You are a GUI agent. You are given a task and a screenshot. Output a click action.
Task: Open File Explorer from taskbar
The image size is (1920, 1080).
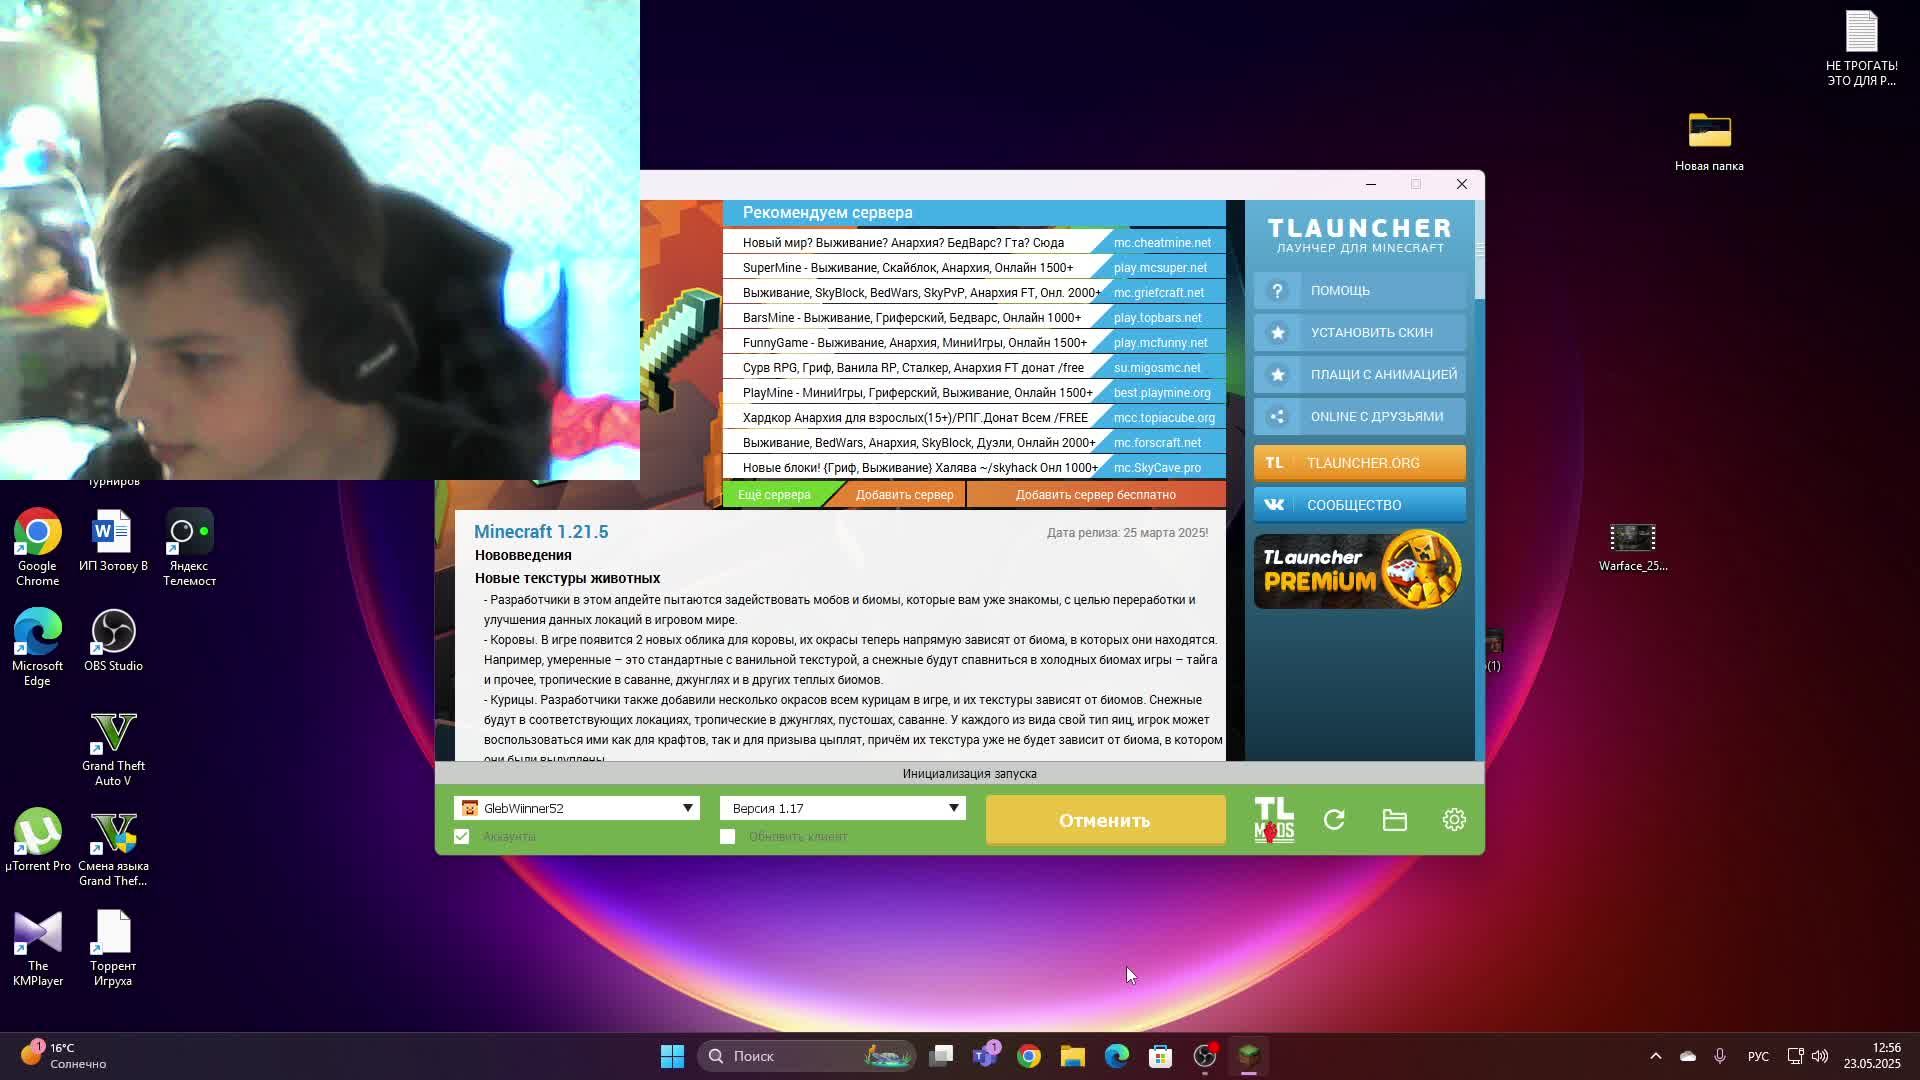point(1073,1056)
